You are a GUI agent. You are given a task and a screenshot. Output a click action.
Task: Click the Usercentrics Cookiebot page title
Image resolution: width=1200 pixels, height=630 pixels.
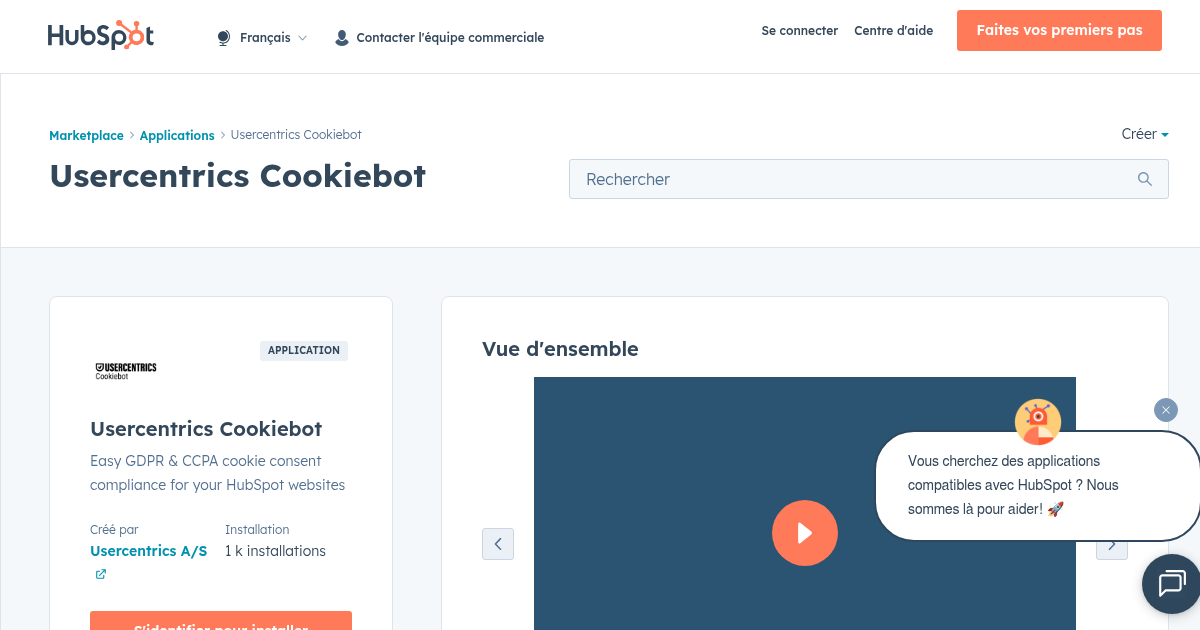tap(238, 176)
